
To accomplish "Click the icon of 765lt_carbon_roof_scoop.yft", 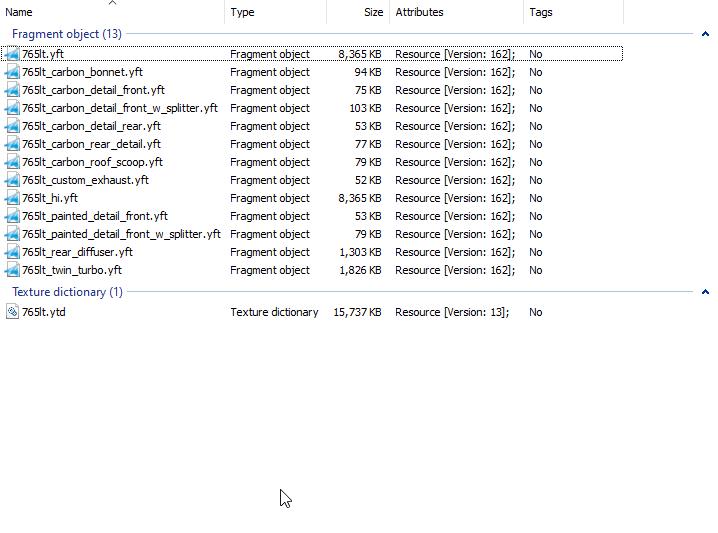I will point(12,162).
